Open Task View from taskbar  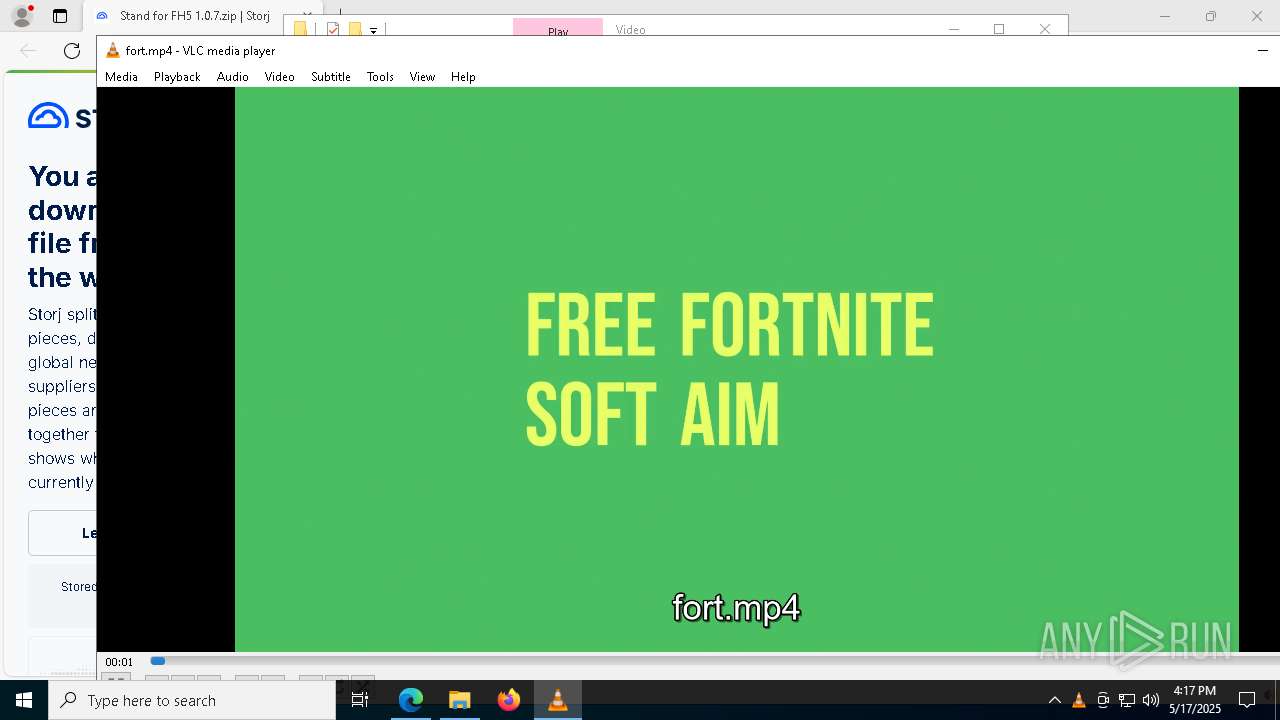point(360,700)
